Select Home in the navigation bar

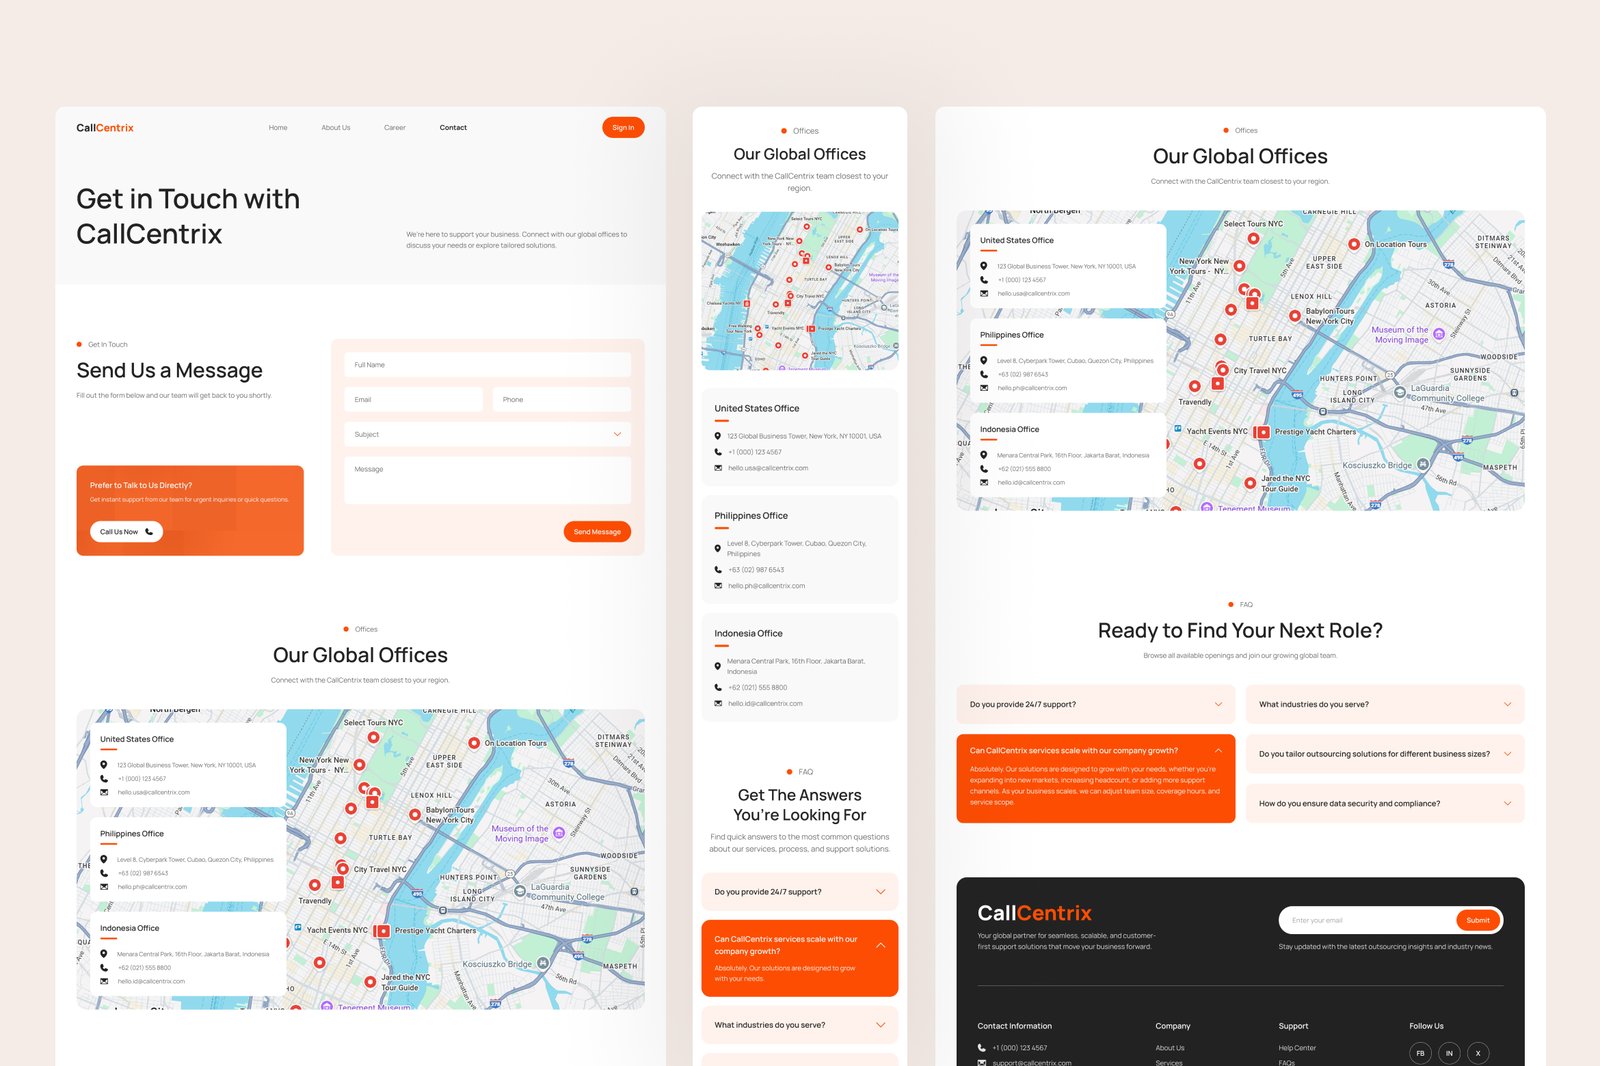click(278, 127)
